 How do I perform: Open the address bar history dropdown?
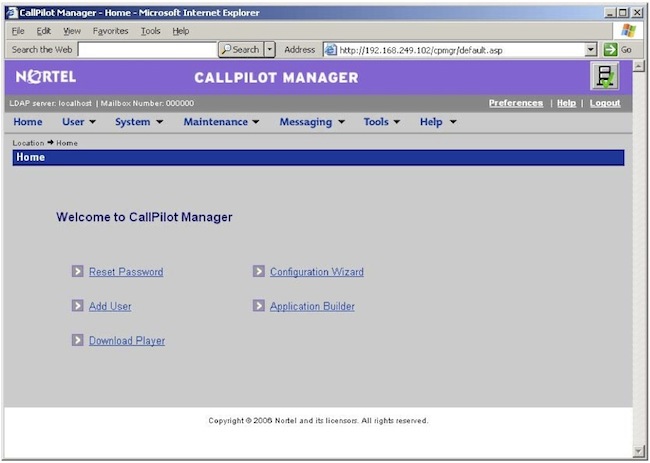[x=591, y=50]
